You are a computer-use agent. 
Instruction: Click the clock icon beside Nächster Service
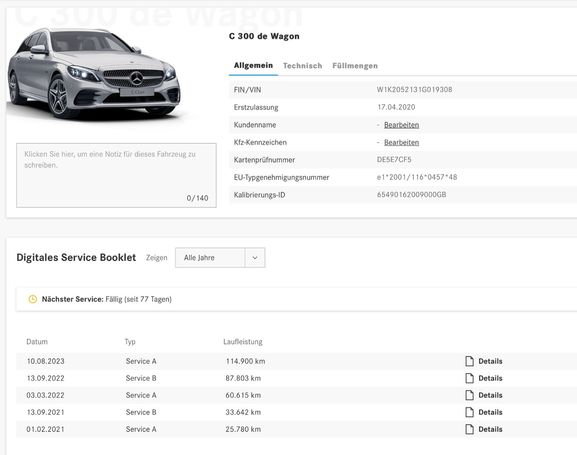tap(33, 299)
